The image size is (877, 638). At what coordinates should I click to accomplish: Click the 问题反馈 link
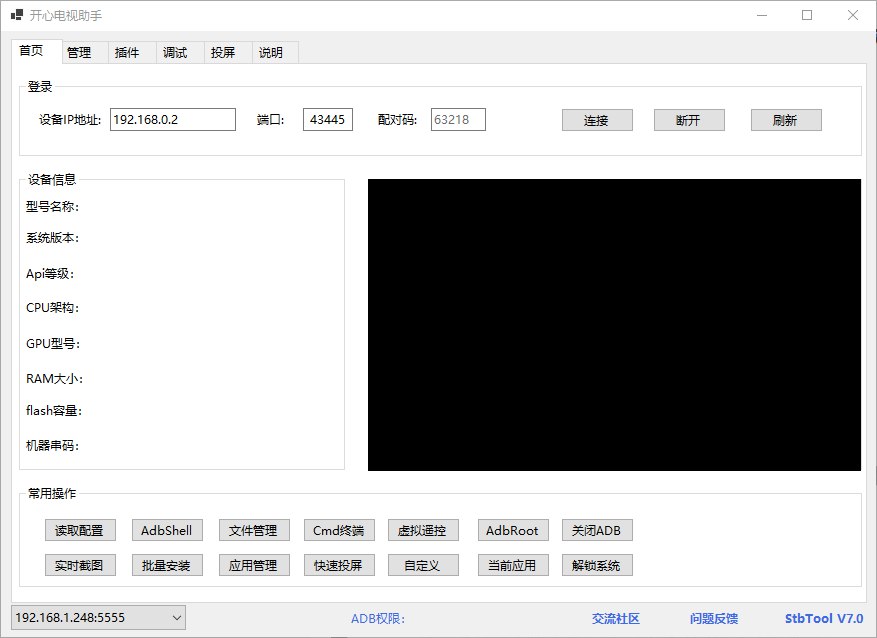coord(714,619)
